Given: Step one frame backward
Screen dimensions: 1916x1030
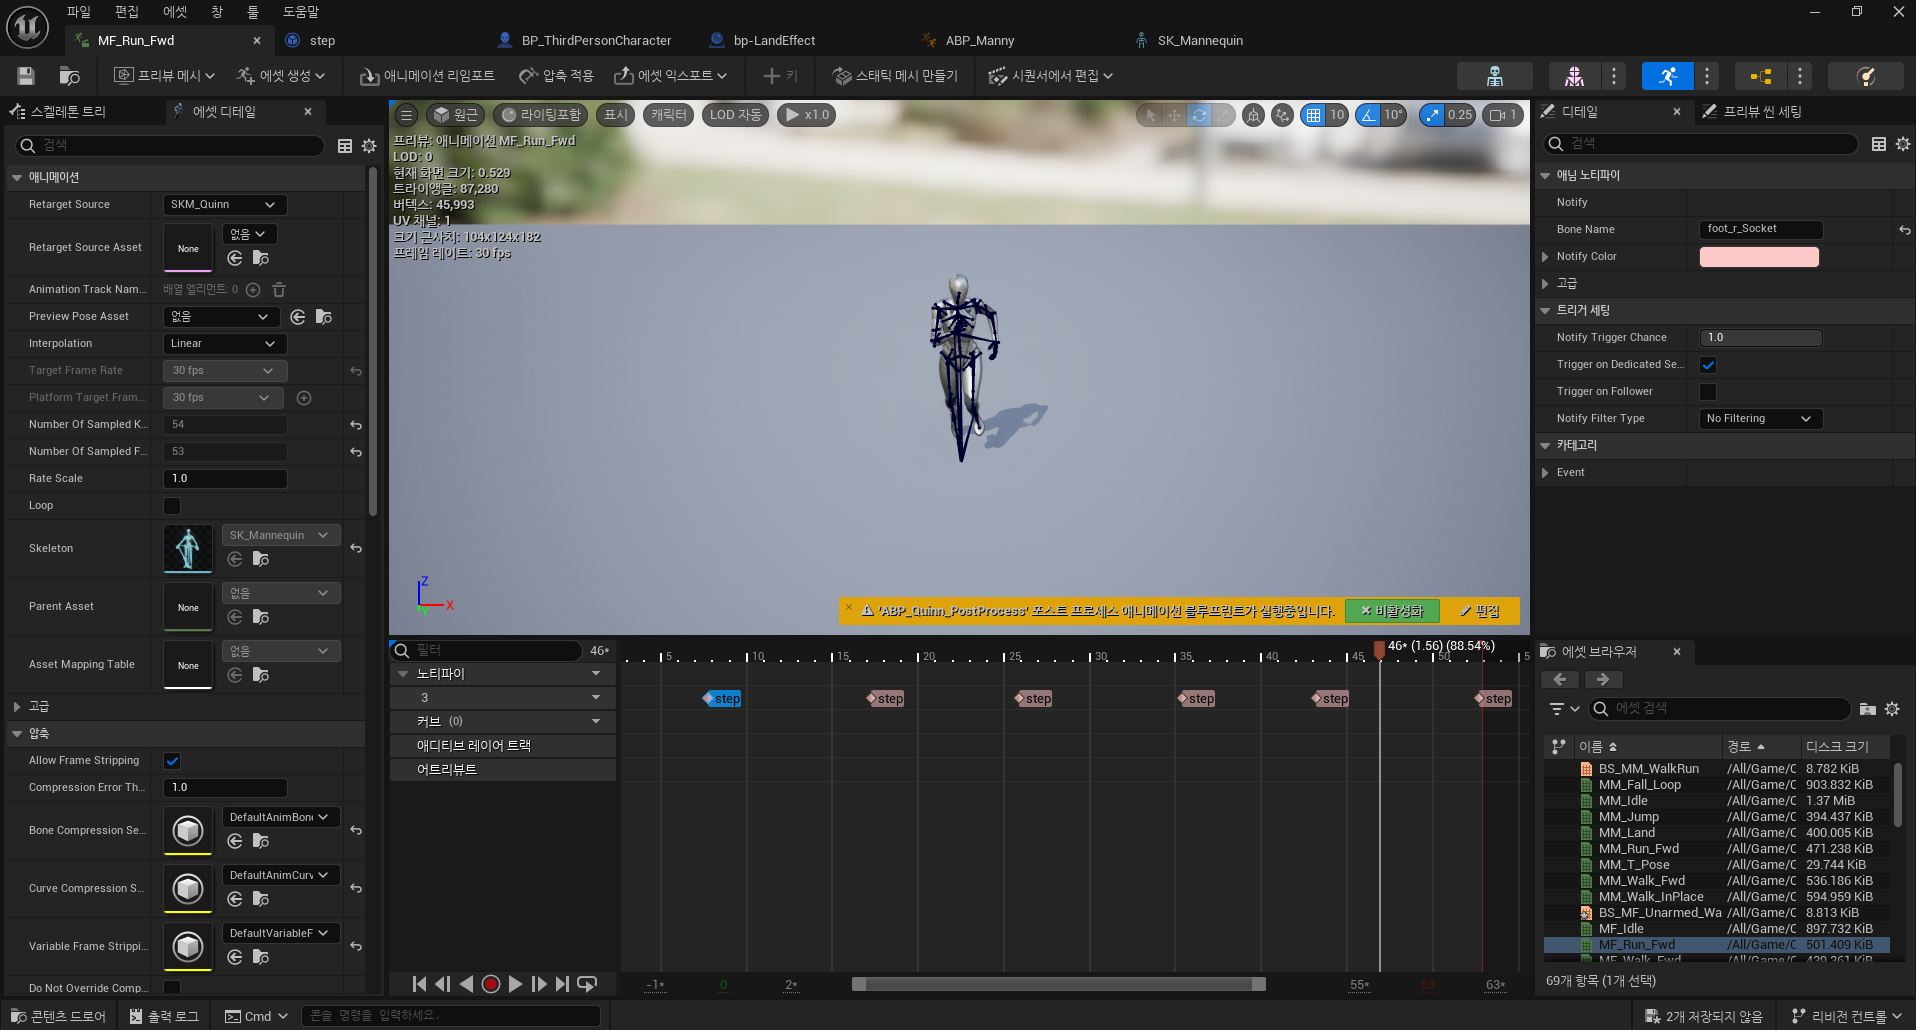Looking at the screenshot, I should pos(443,984).
